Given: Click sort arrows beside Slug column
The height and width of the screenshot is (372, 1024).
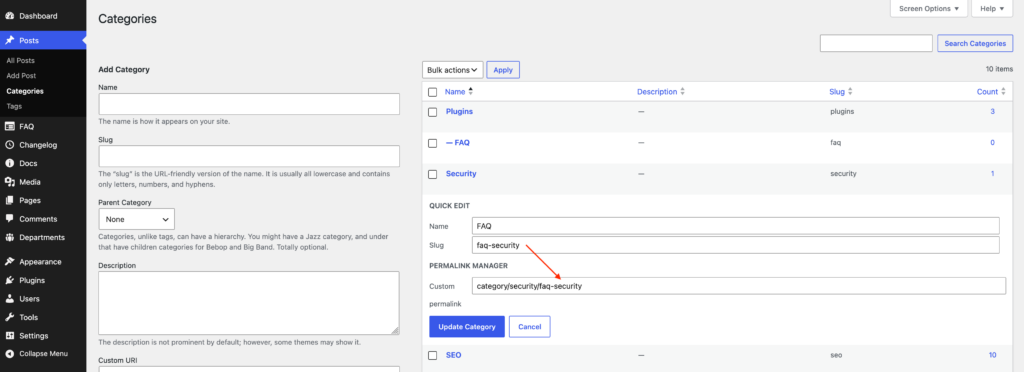Looking at the screenshot, I should [850, 91].
